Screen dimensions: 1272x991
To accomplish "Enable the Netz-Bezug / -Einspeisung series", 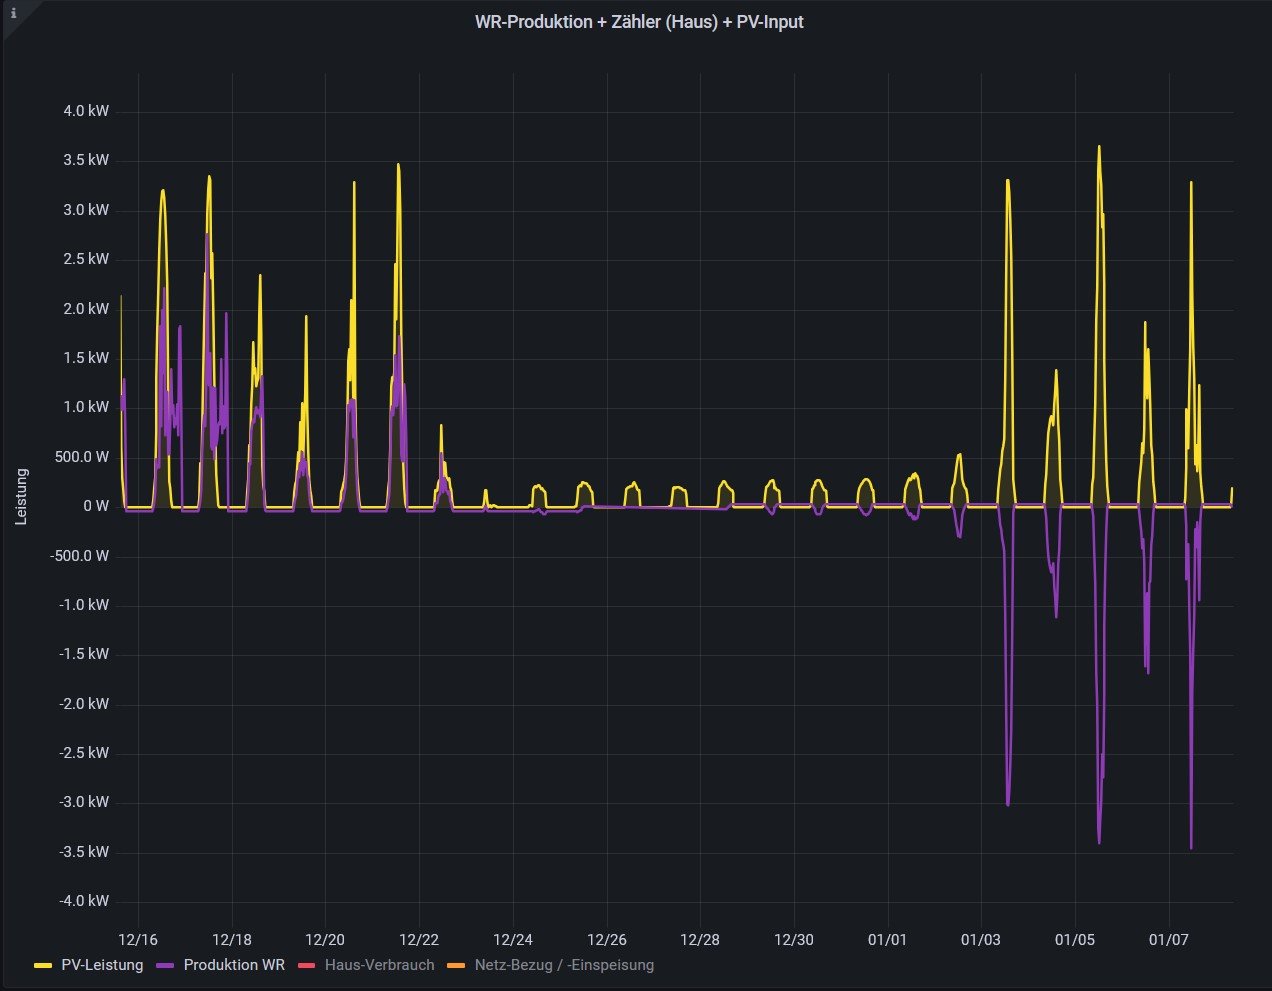I will [x=564, y=965].
